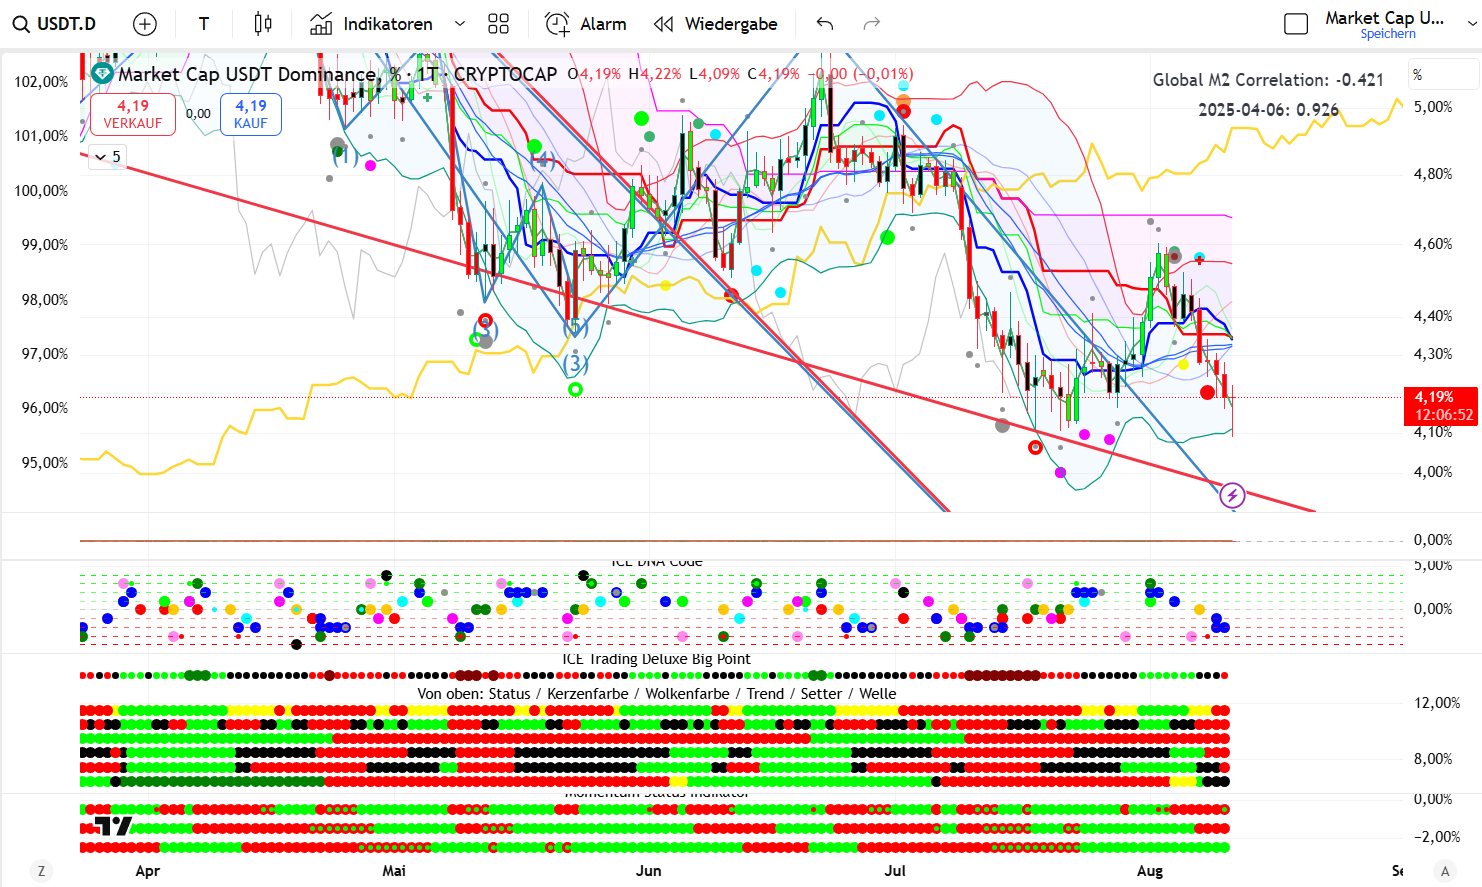Image resolution: width=1482 pixels, height=887 pixels.
Task: Undo the last chart action
Action: 824,24
